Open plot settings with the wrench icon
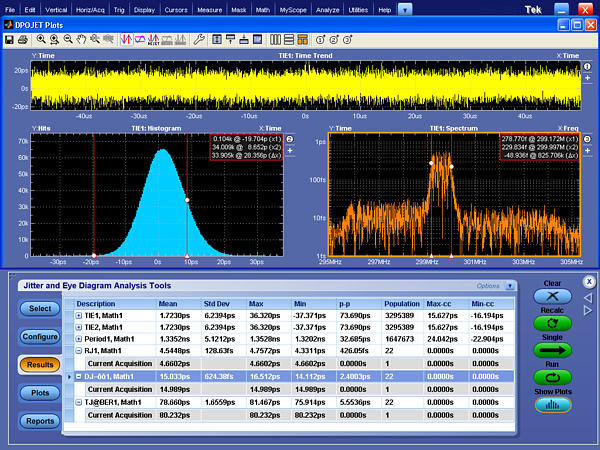The width and height of the screenshot is (600, 450). [x=199, y=39]
